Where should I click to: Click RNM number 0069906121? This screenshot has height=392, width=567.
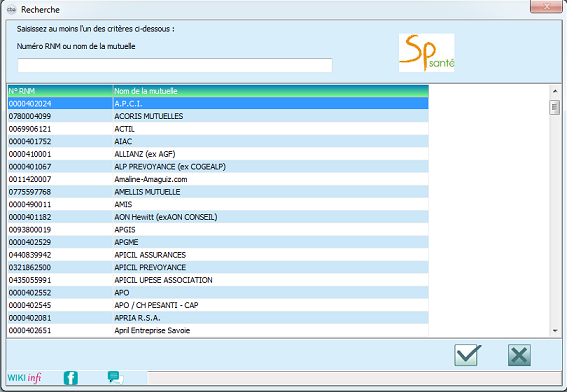pyautogui.click(x=30, y=129)
